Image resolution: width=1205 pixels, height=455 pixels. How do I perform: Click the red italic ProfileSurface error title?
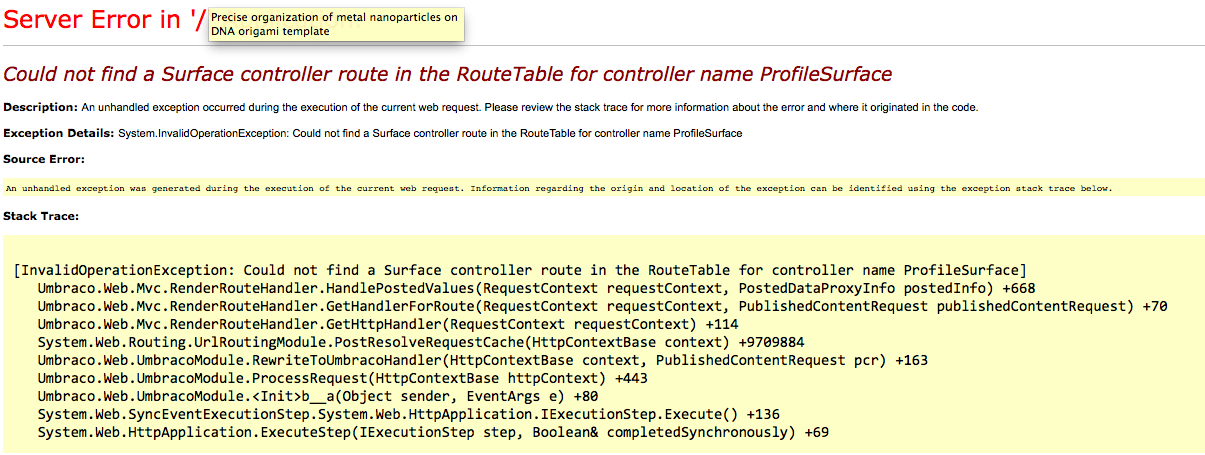pos(448,74)
